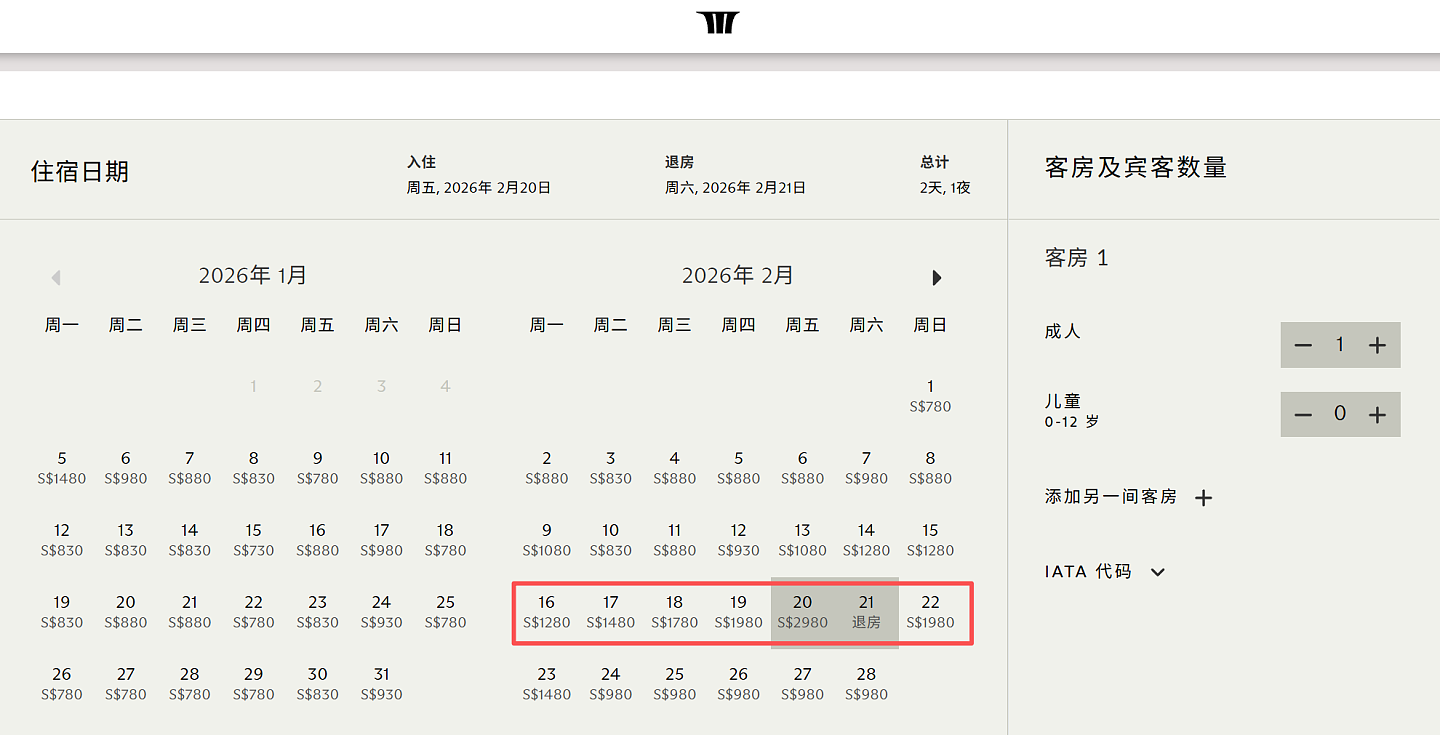1440x735 pixels.
Task: Select January 12 in the calendar
Action: 62,540
